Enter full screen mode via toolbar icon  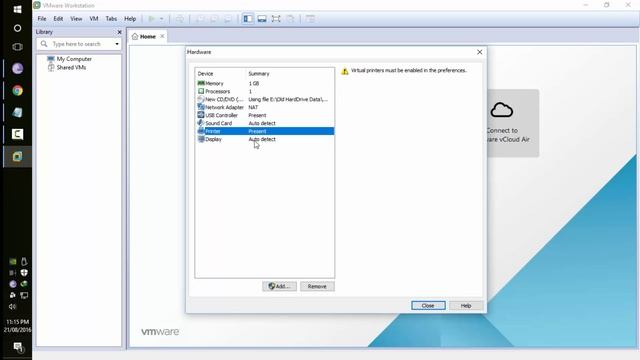click(x=276, y=19)
